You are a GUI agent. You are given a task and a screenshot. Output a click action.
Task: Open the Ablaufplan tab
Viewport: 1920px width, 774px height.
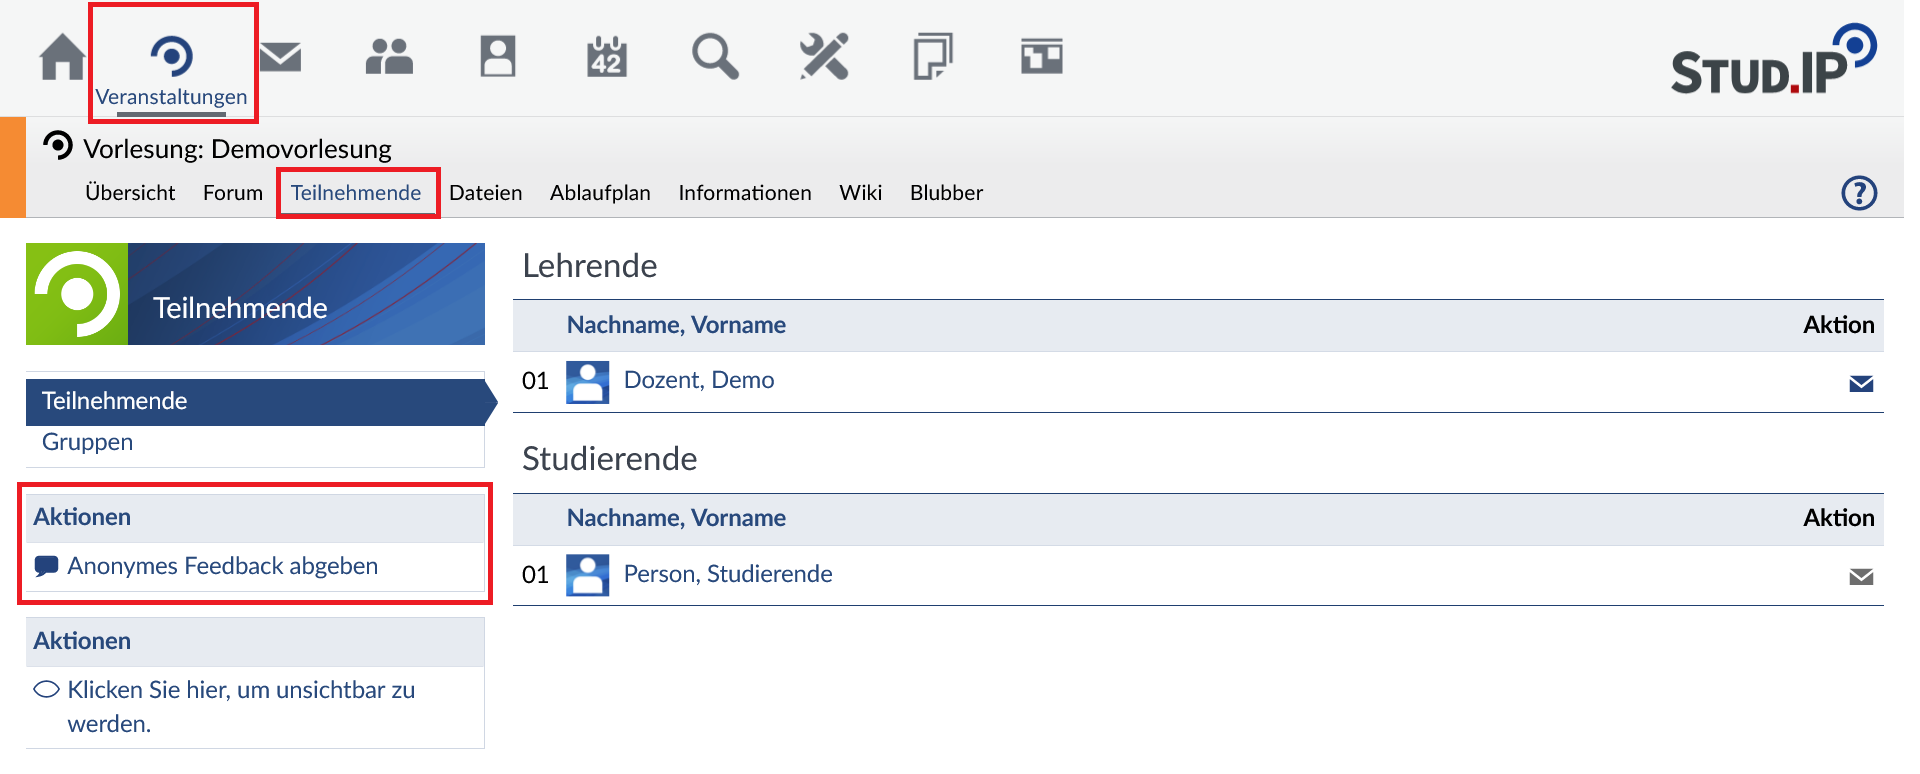(x=600, y=193)
